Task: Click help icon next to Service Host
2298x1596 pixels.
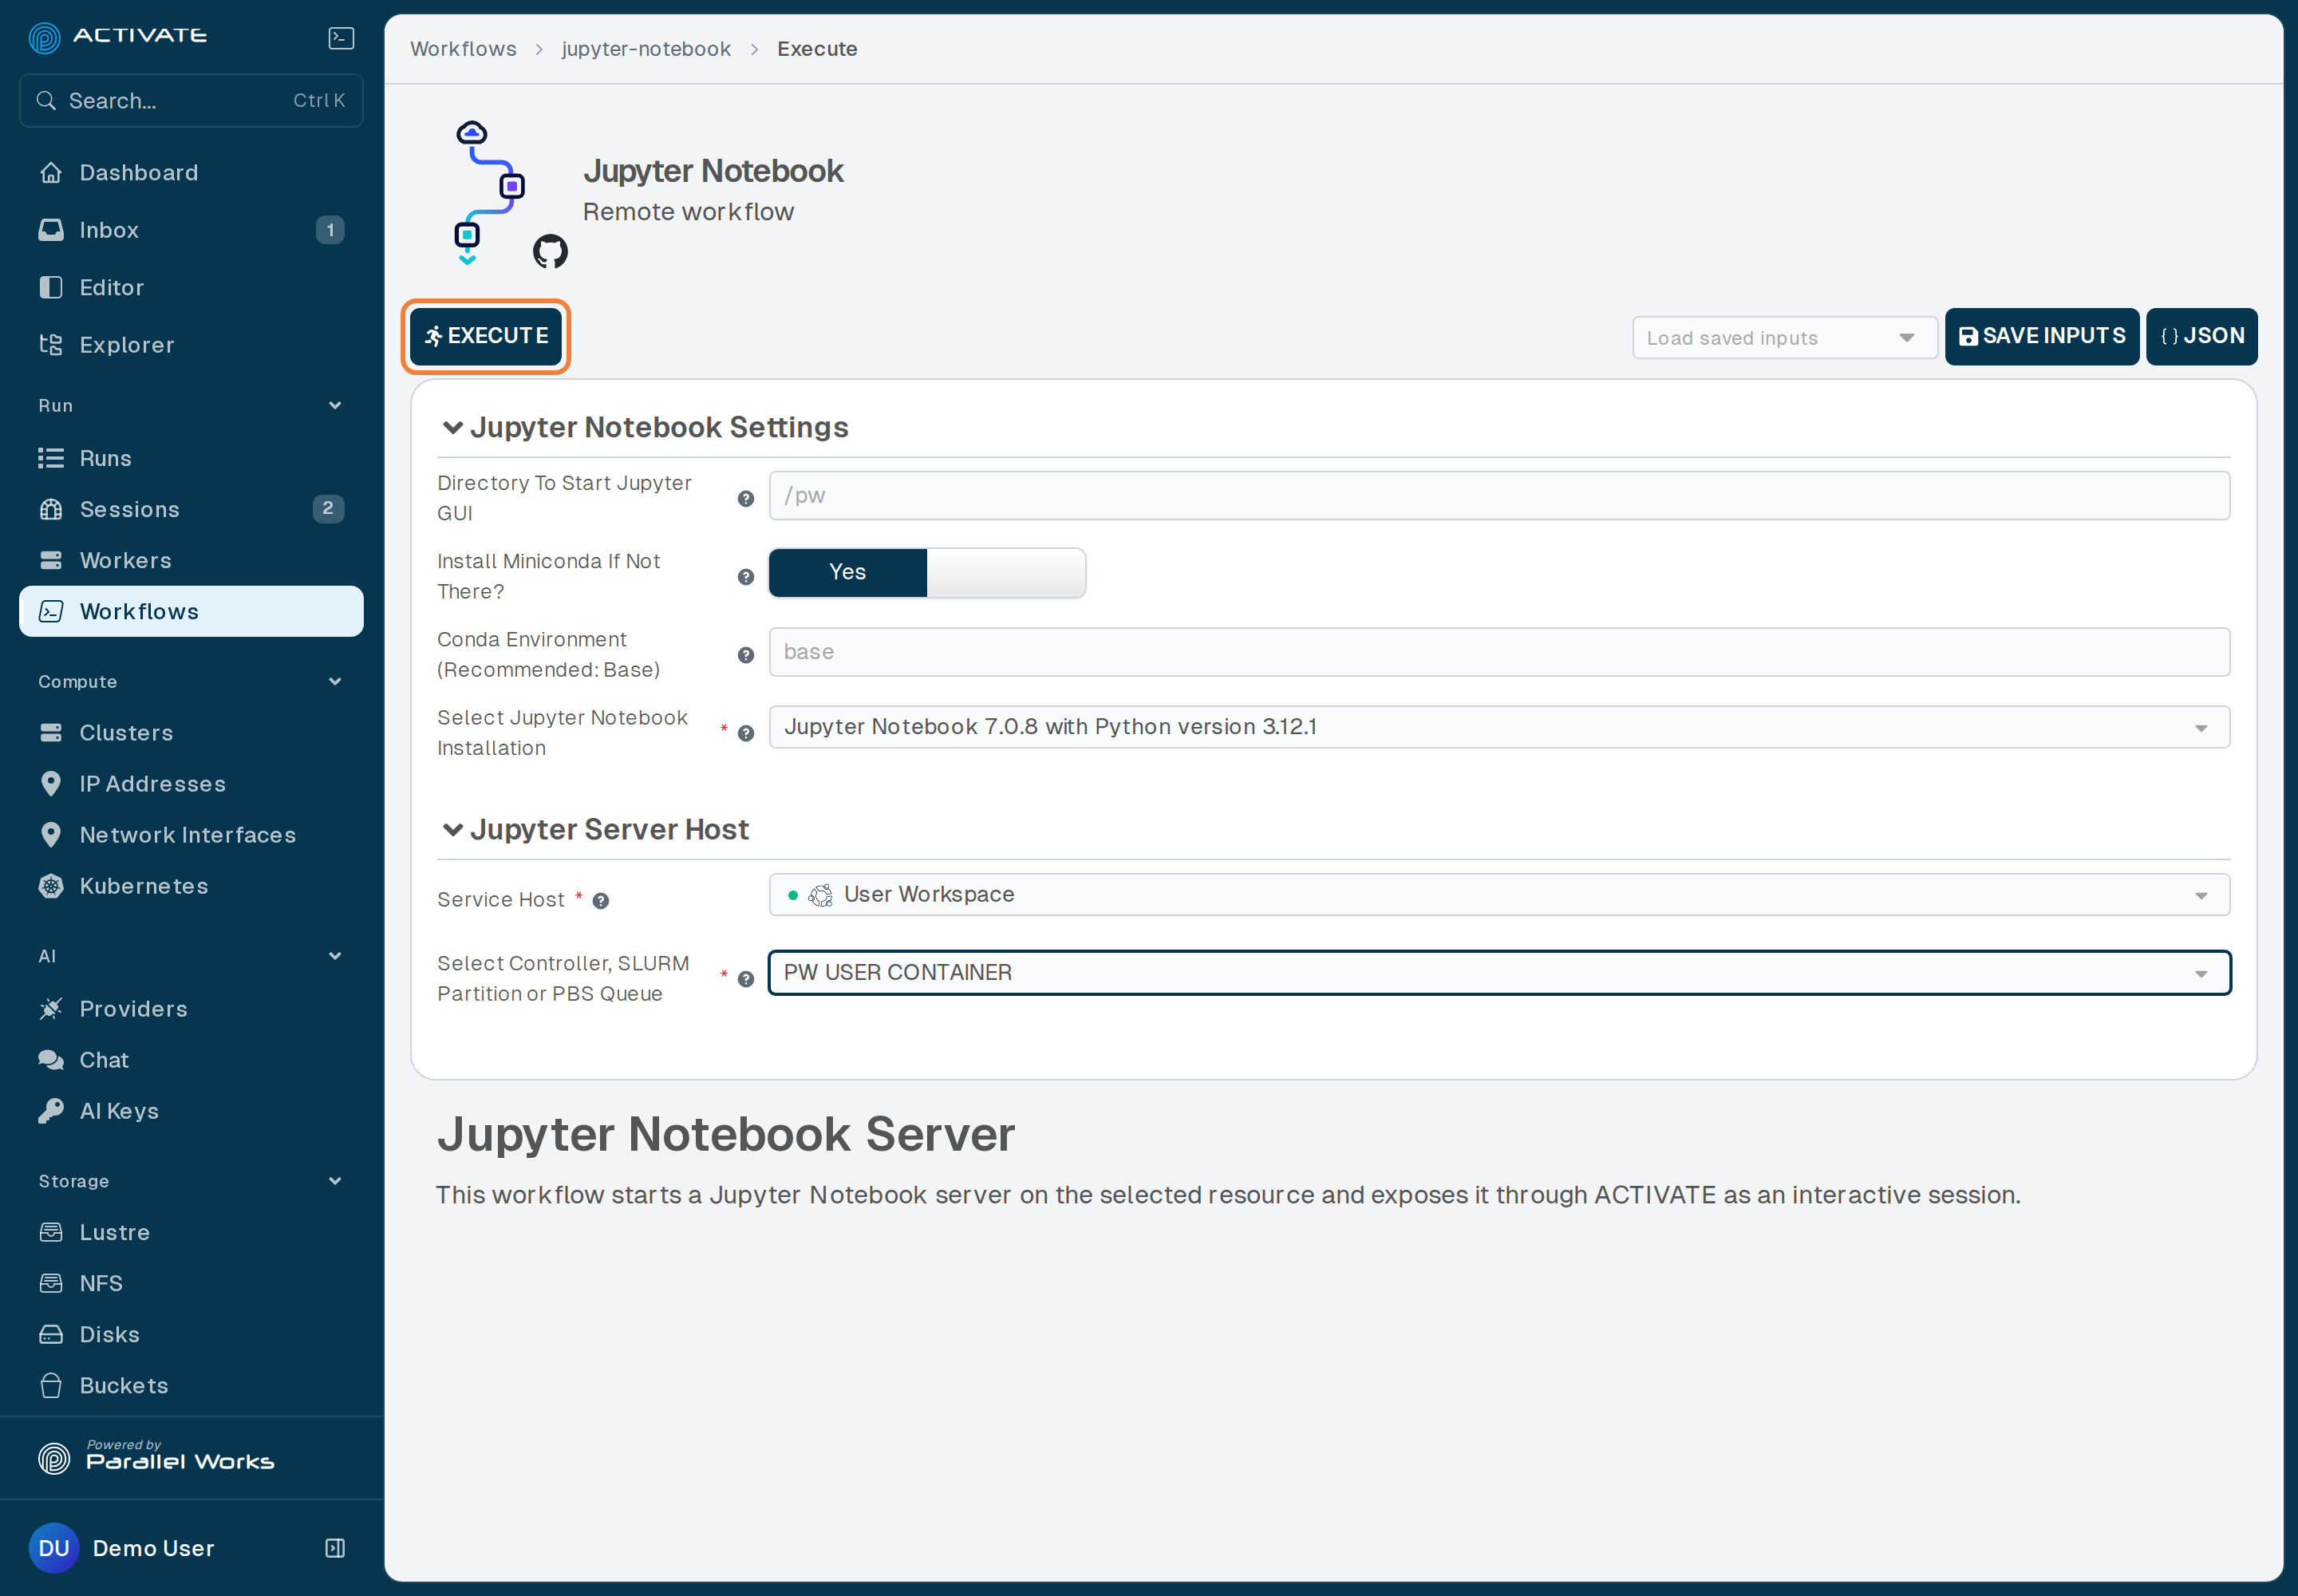Action: tap(601, 901)
